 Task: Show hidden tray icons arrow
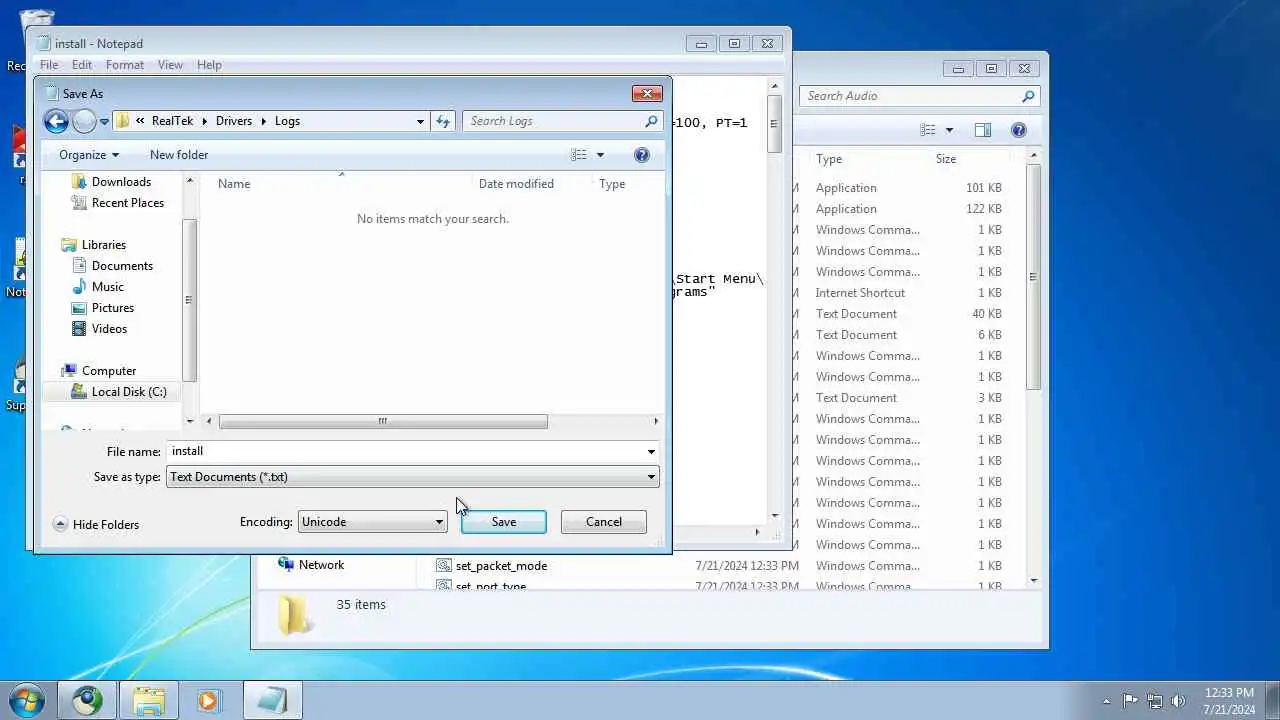pos(1106,701)
